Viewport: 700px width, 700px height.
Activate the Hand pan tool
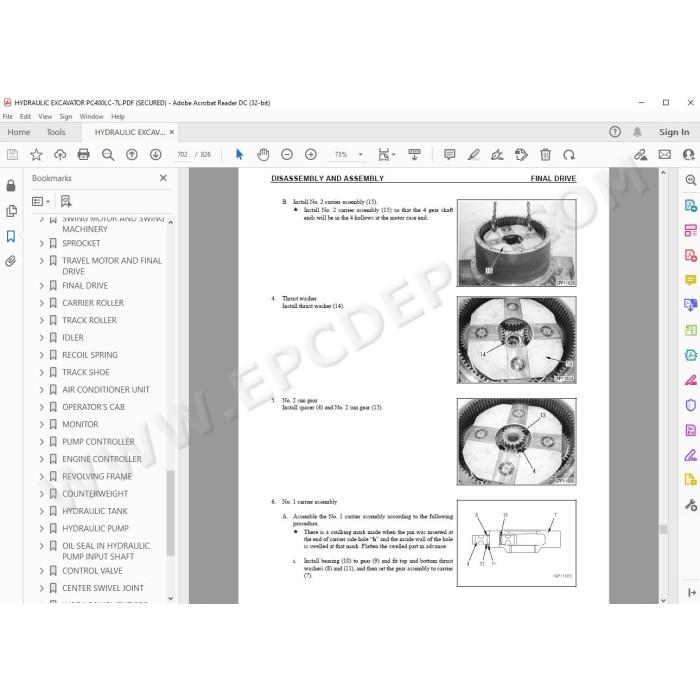(263, 154)
